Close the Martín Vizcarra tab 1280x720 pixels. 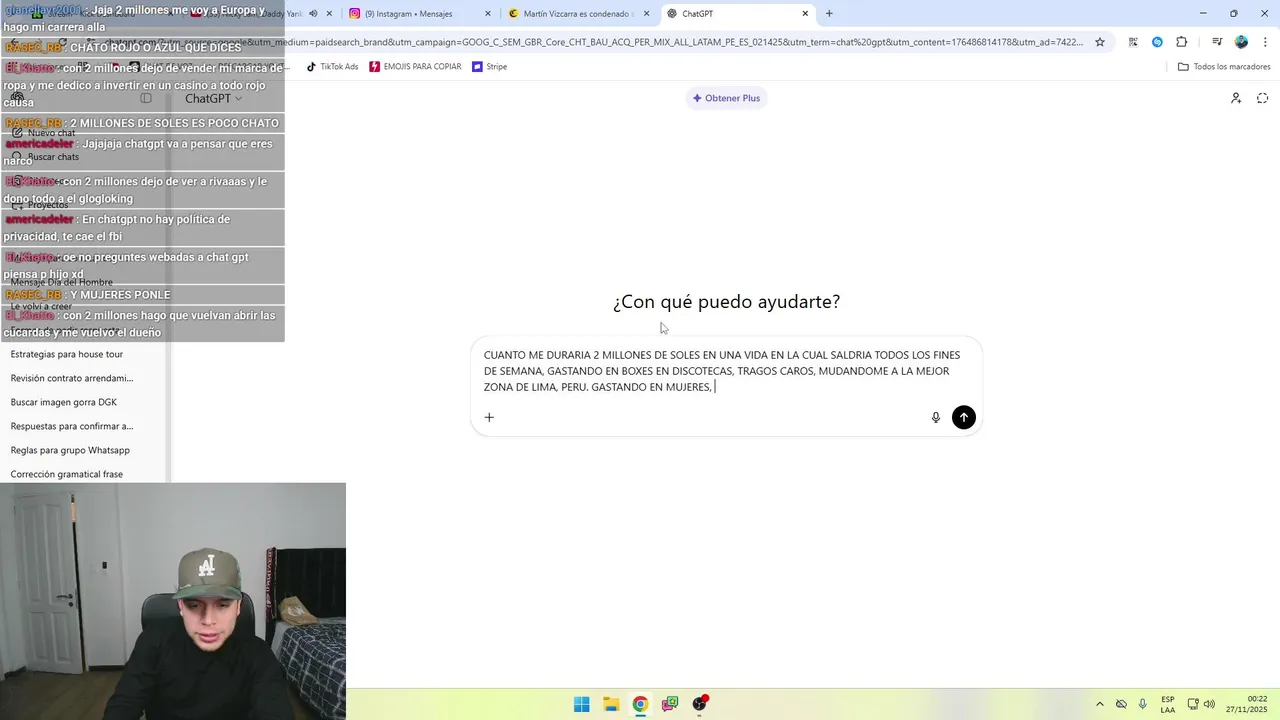[646, 14]
